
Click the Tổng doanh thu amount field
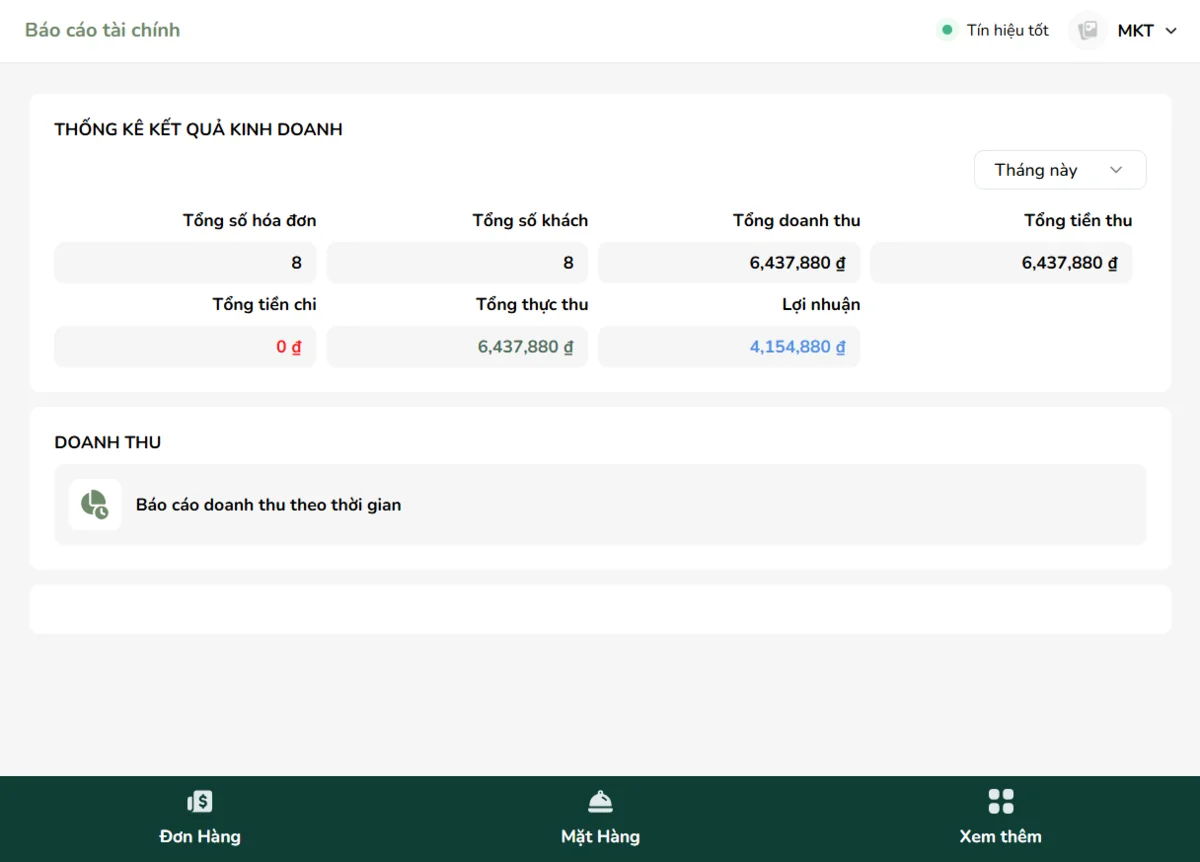point(729,263)
